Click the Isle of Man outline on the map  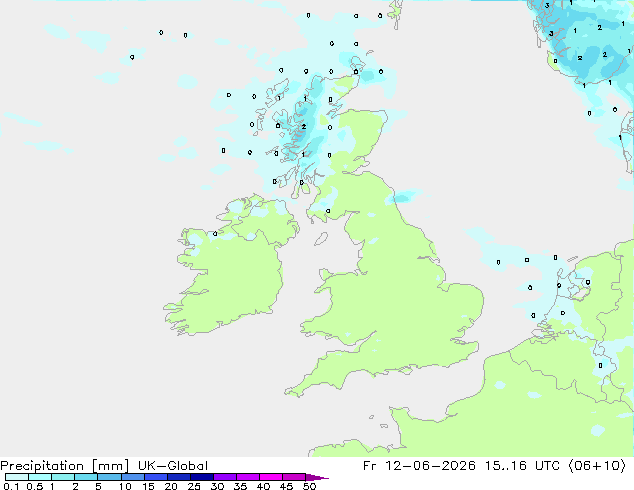point(321,239)
